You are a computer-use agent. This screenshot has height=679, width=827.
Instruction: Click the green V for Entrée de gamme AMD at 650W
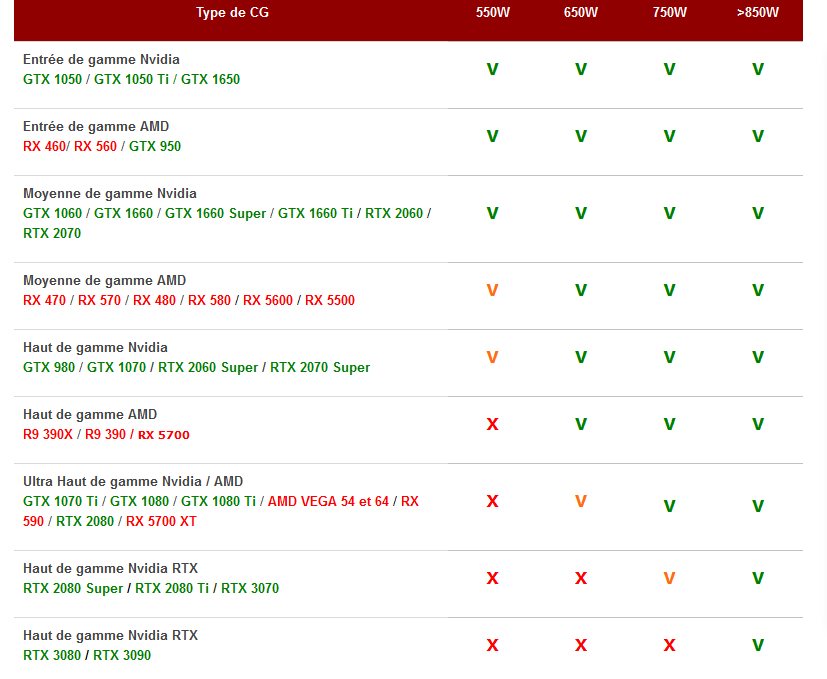(581, 137)
